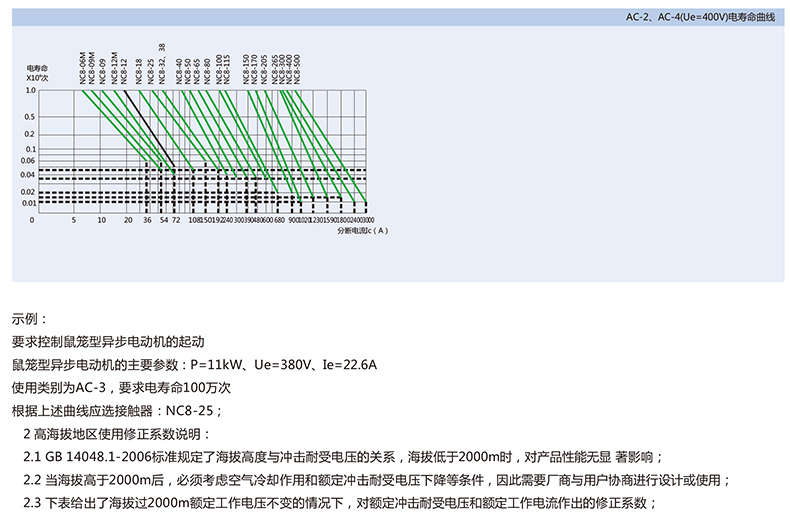Click the motor parameters line with P=11kW

click(194, 364)
